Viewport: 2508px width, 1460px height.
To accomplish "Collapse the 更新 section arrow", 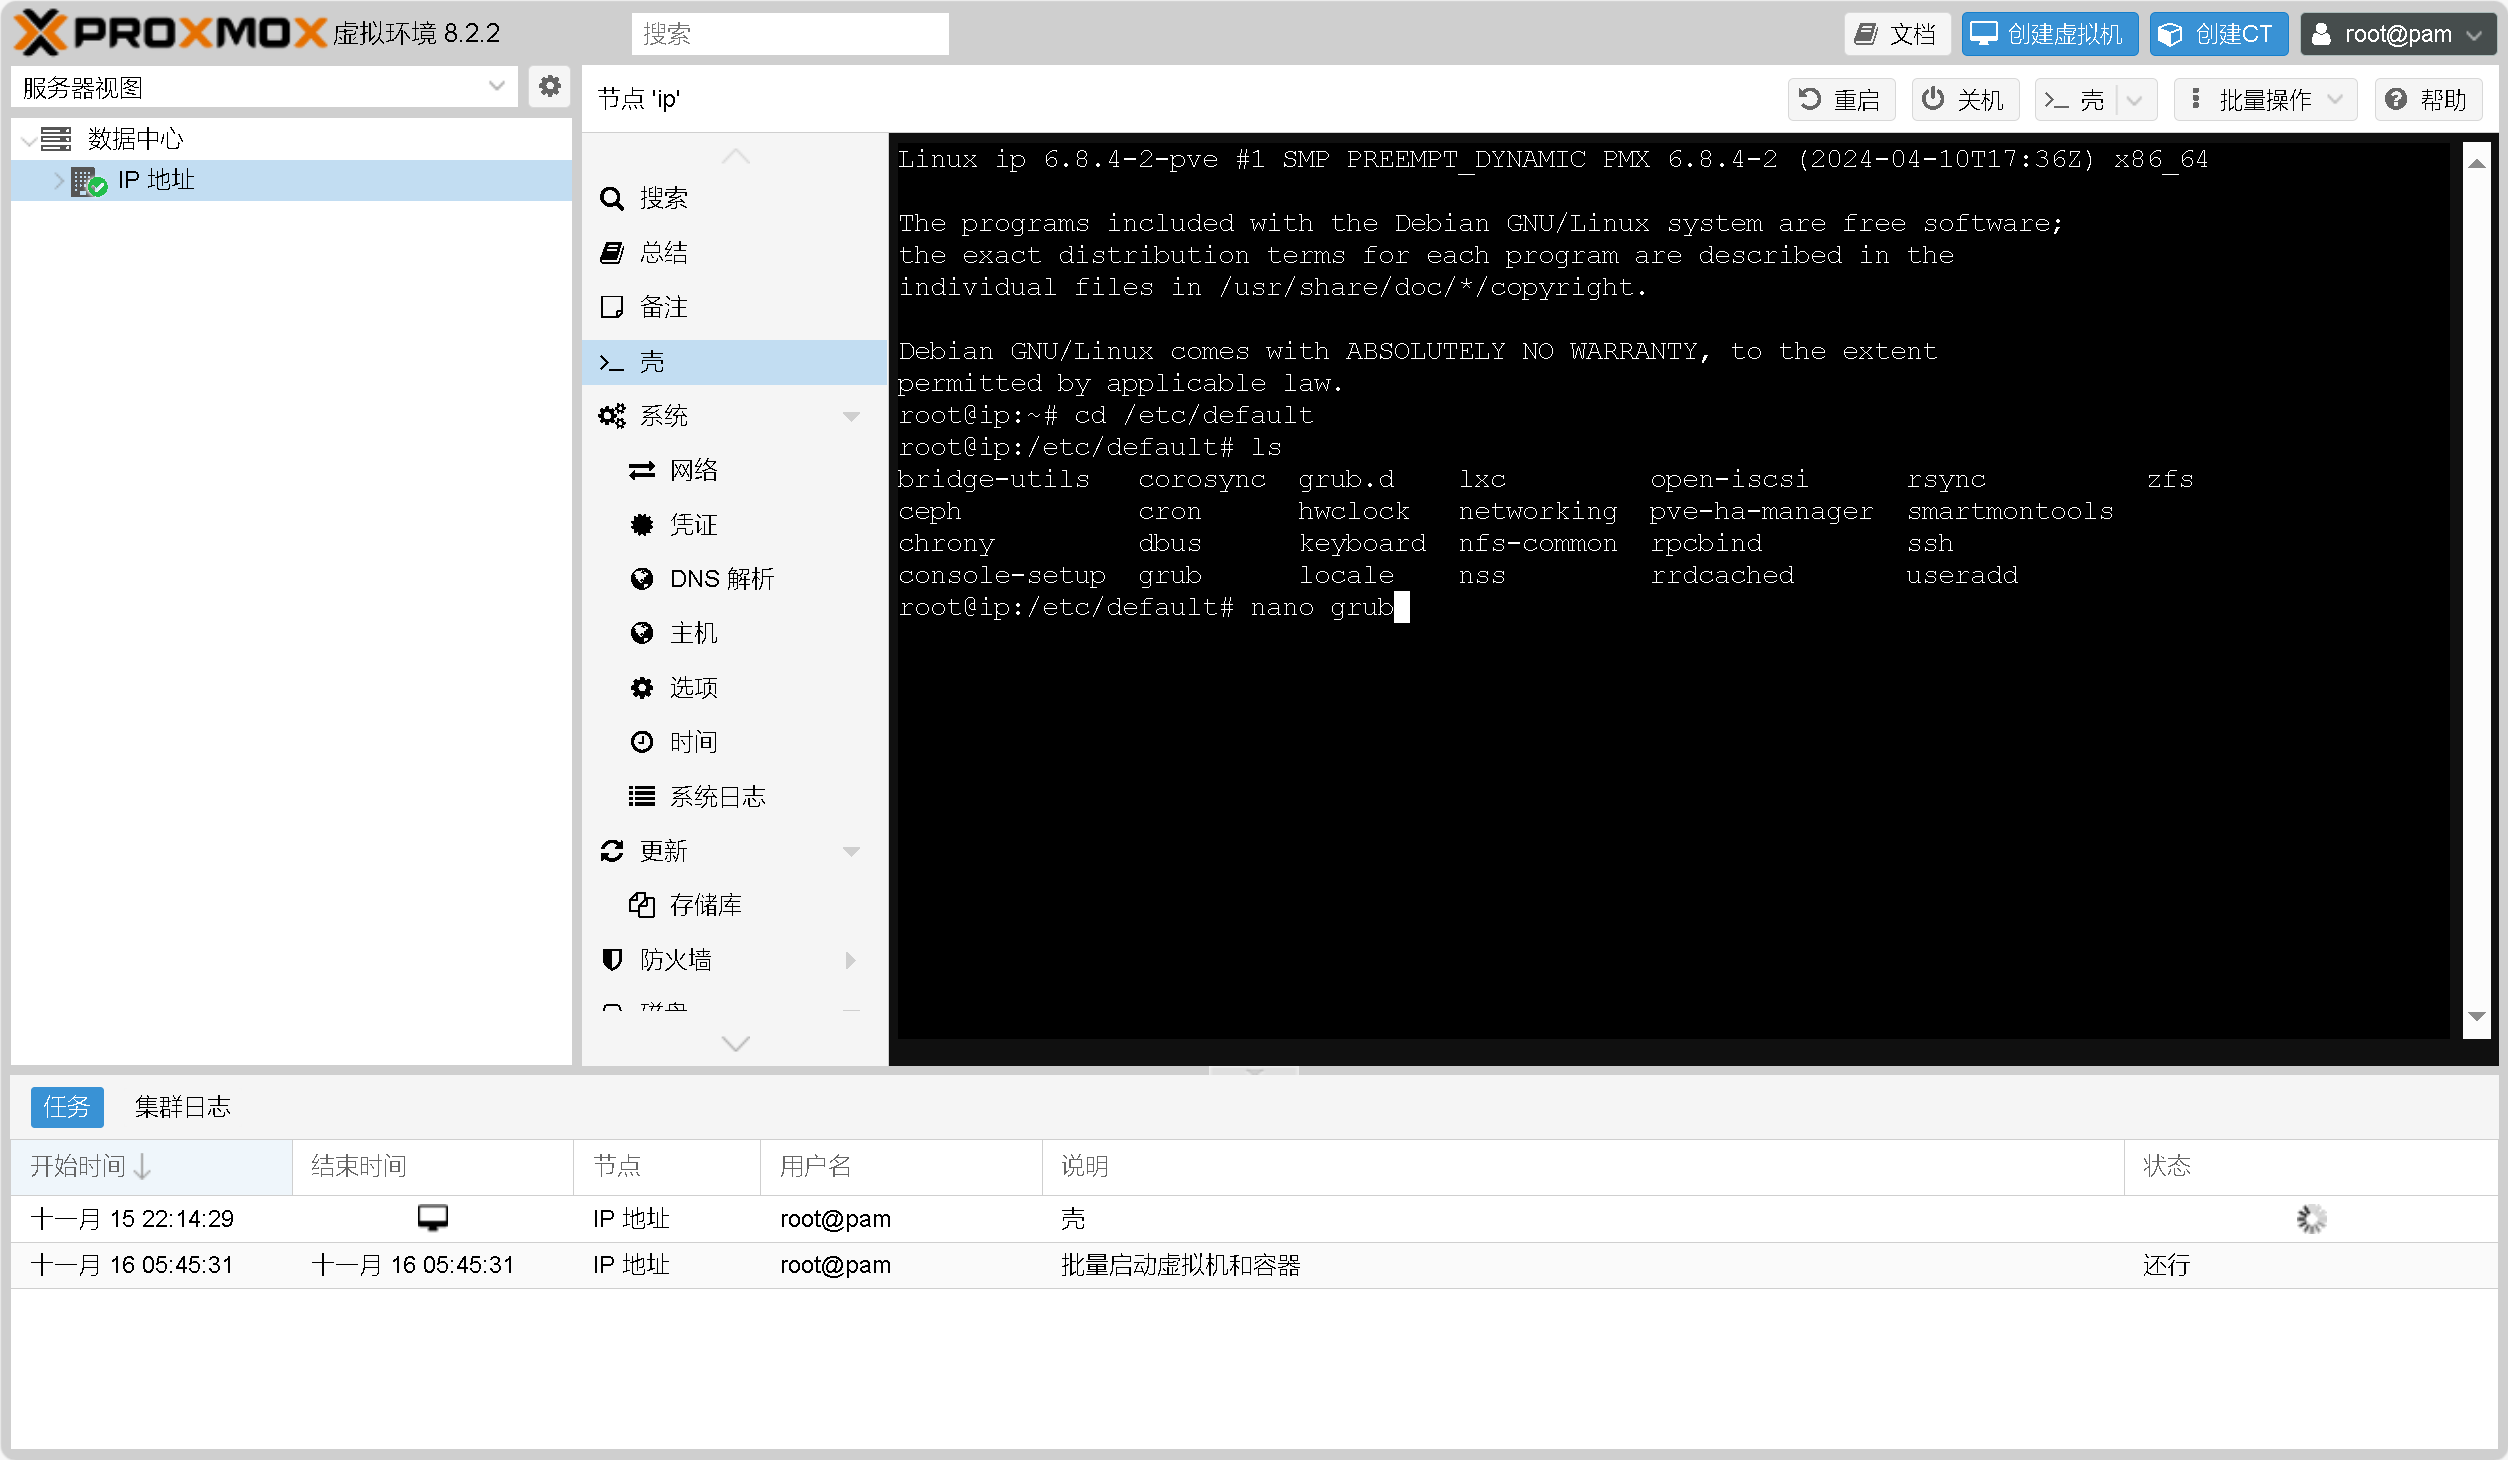I will pos(851,851).
